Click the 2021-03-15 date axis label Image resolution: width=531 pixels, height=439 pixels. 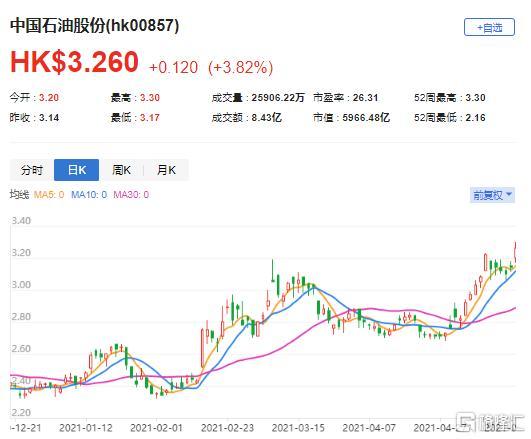[298, 428]
